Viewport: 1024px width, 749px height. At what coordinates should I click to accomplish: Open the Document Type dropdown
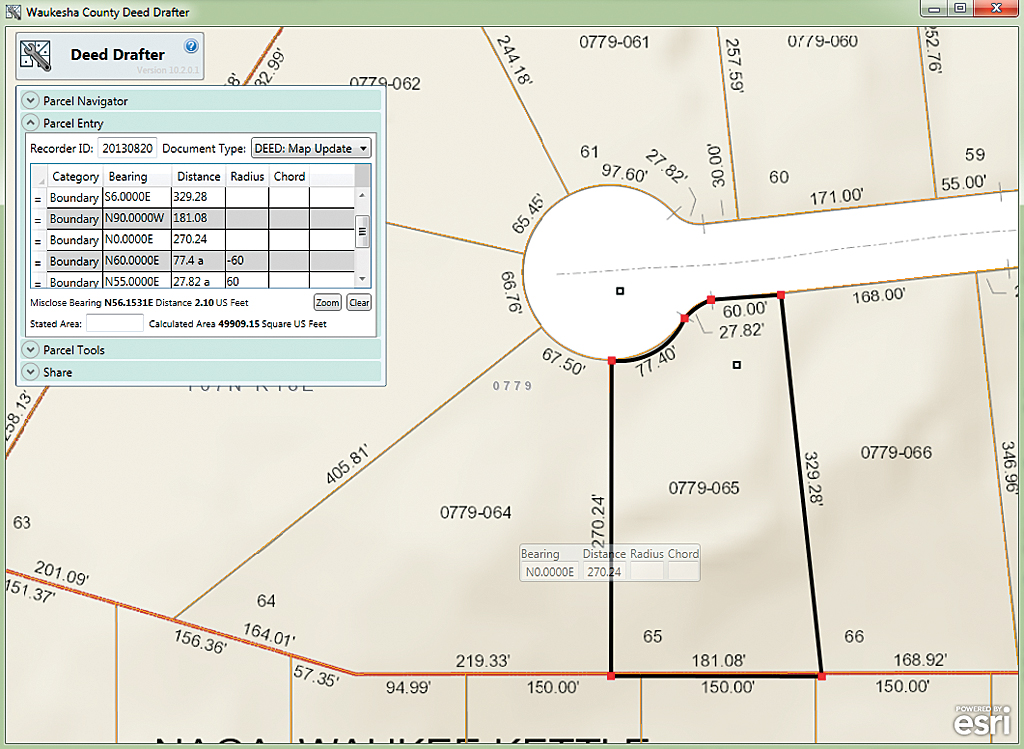(311, 148)
